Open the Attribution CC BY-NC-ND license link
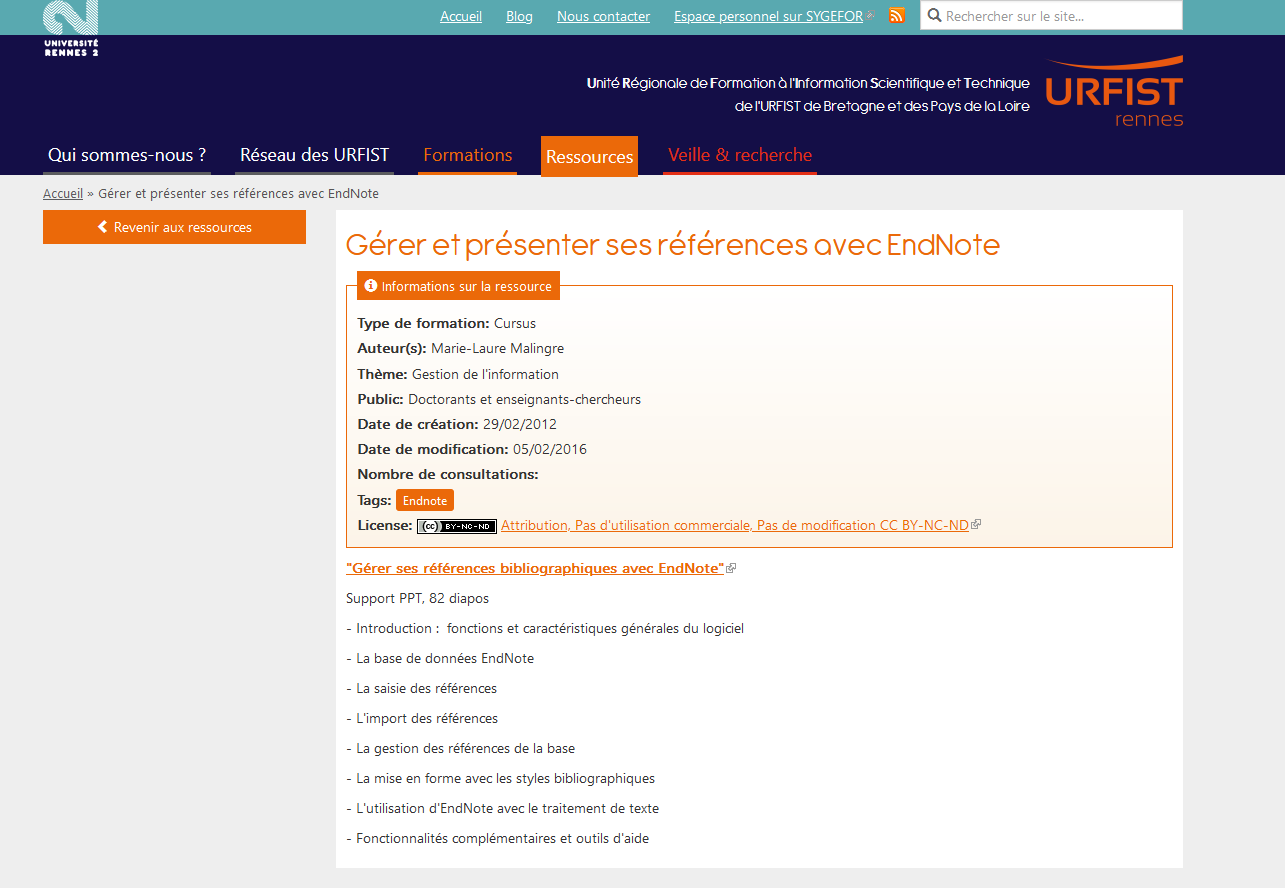The image size is (1285, 888). 735,526
